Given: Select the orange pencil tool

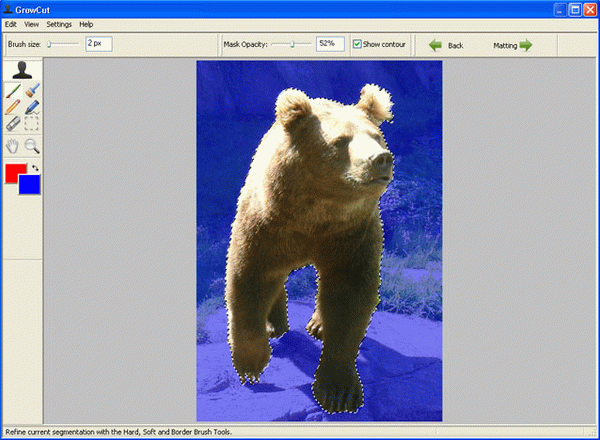Looking at the screenshot, I should 13,108.
